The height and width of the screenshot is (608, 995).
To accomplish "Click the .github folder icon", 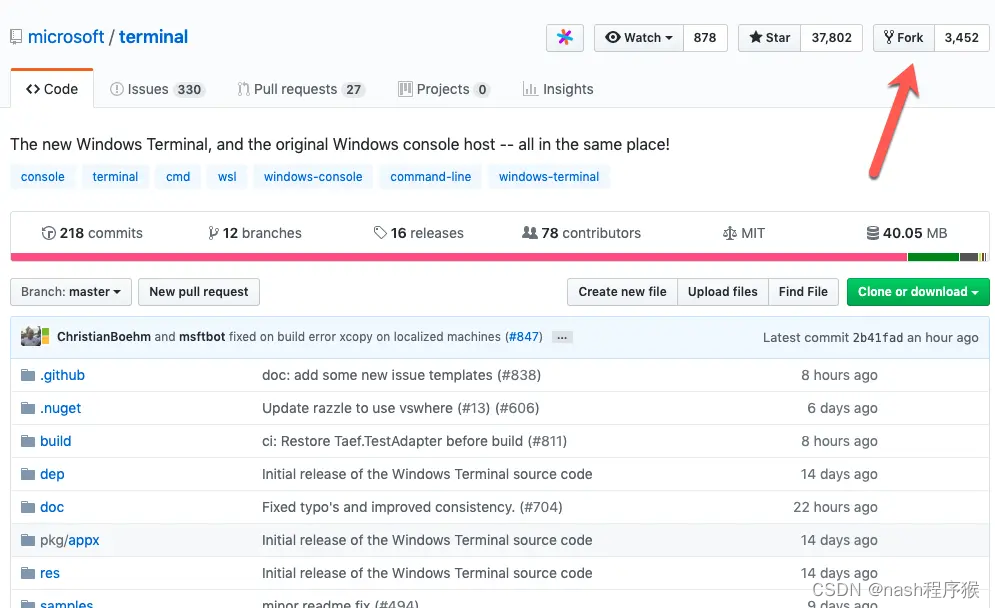I will coord(28,375).
